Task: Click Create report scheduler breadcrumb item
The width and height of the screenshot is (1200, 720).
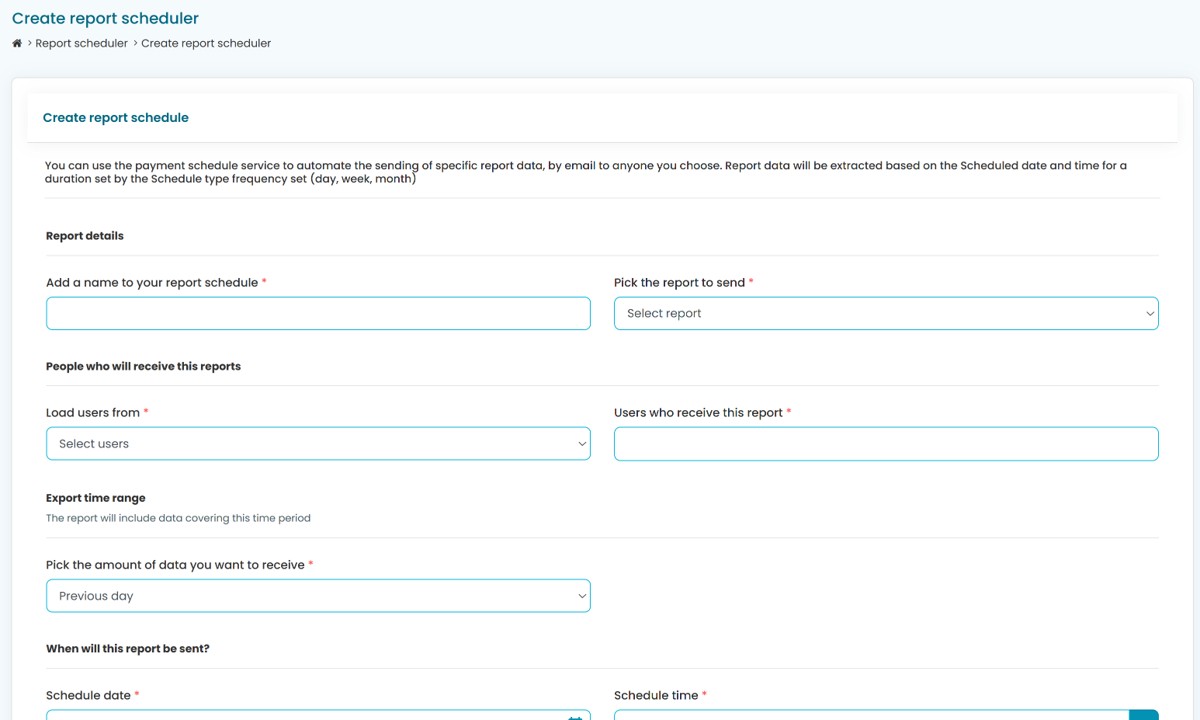Action: pos(206,43)
